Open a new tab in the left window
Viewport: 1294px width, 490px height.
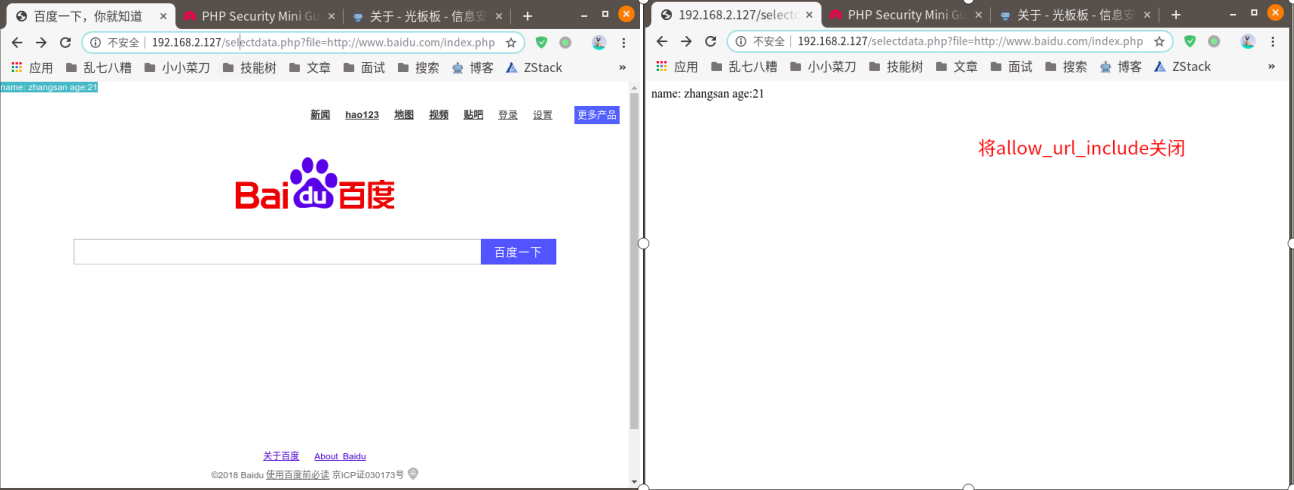point(528,15)
